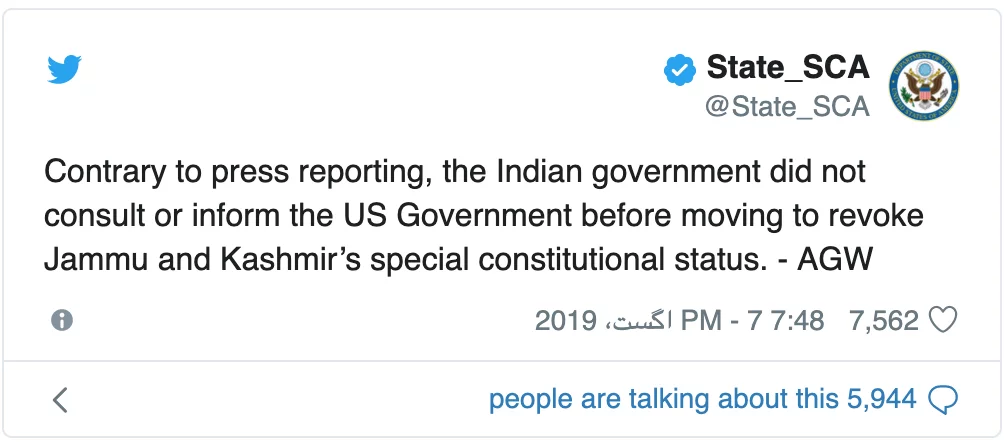
Task: Open the State_SCA display name profile
Action: [x=788, y=67]
